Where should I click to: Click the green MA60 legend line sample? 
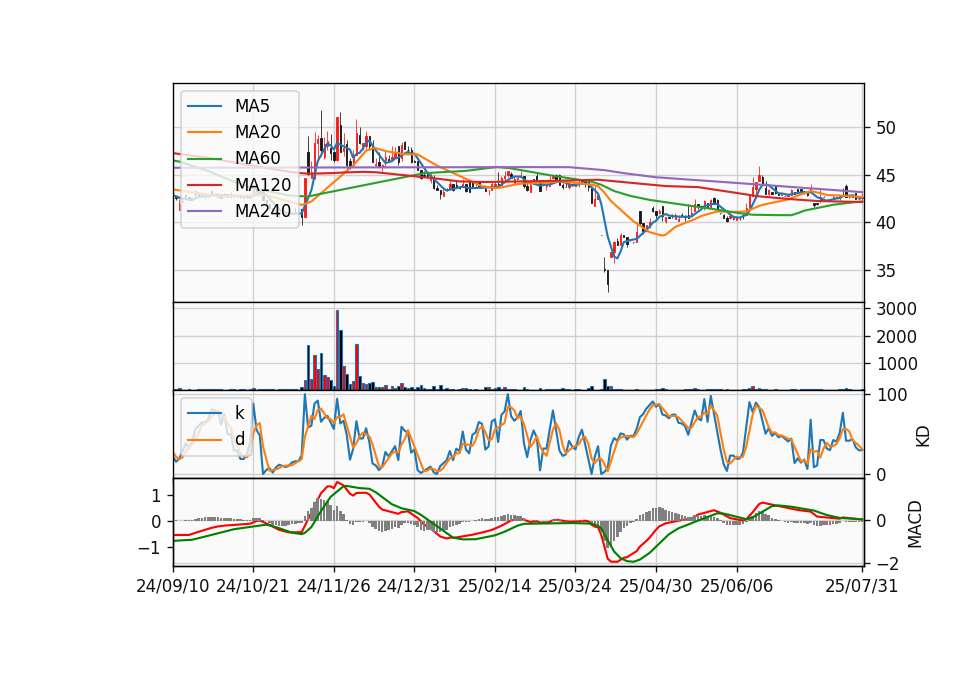204,159
